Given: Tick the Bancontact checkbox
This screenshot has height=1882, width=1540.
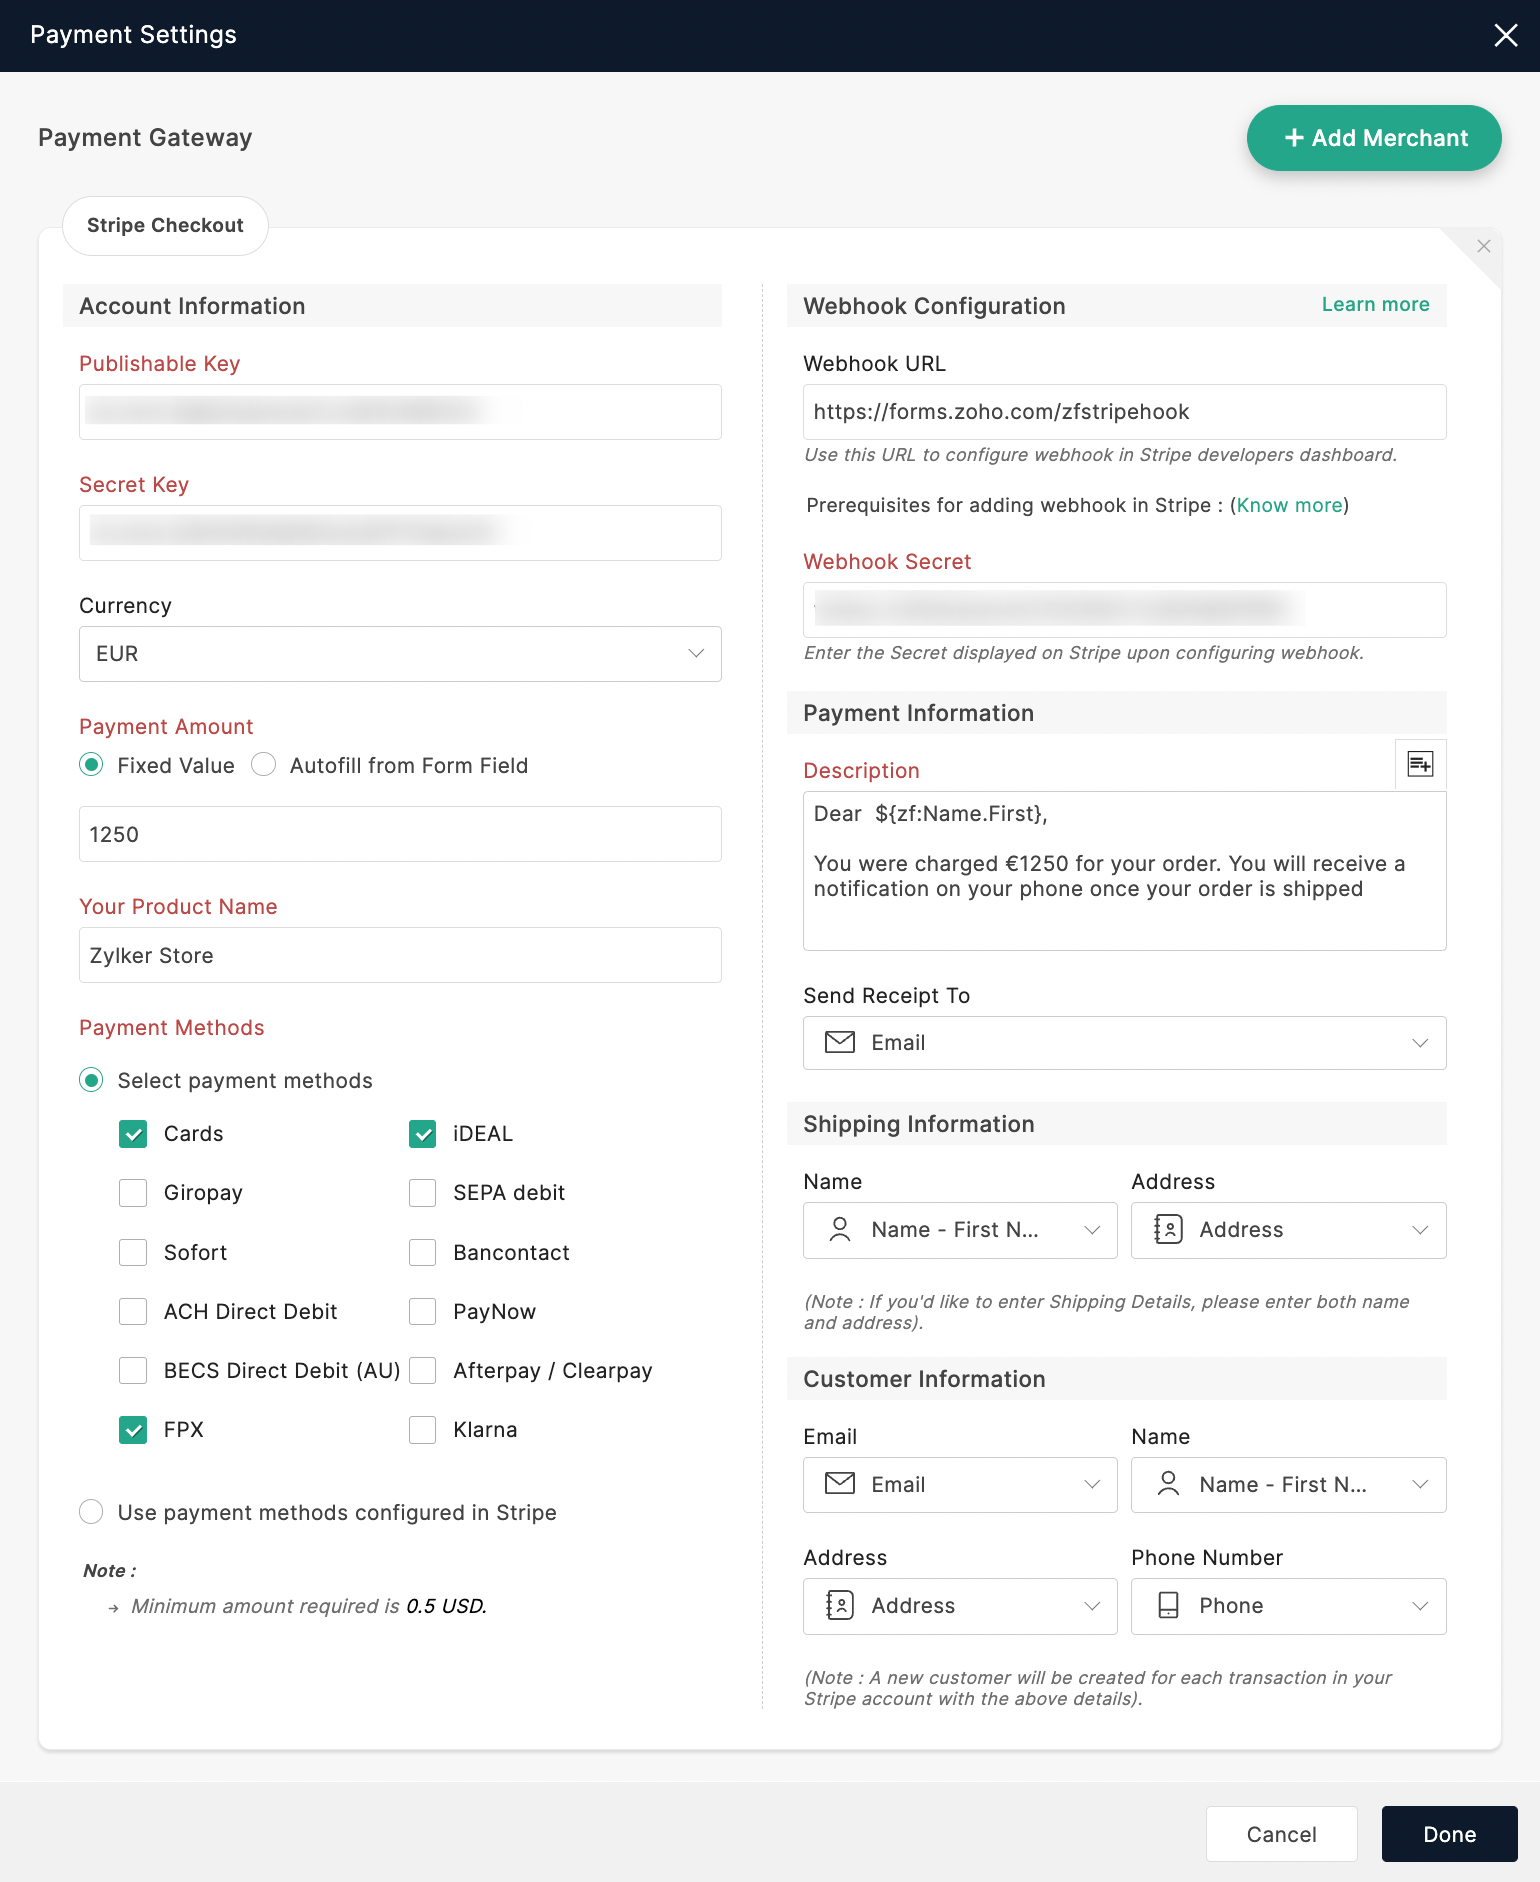Looking at the screenshot, I should tap(423, 1253).
